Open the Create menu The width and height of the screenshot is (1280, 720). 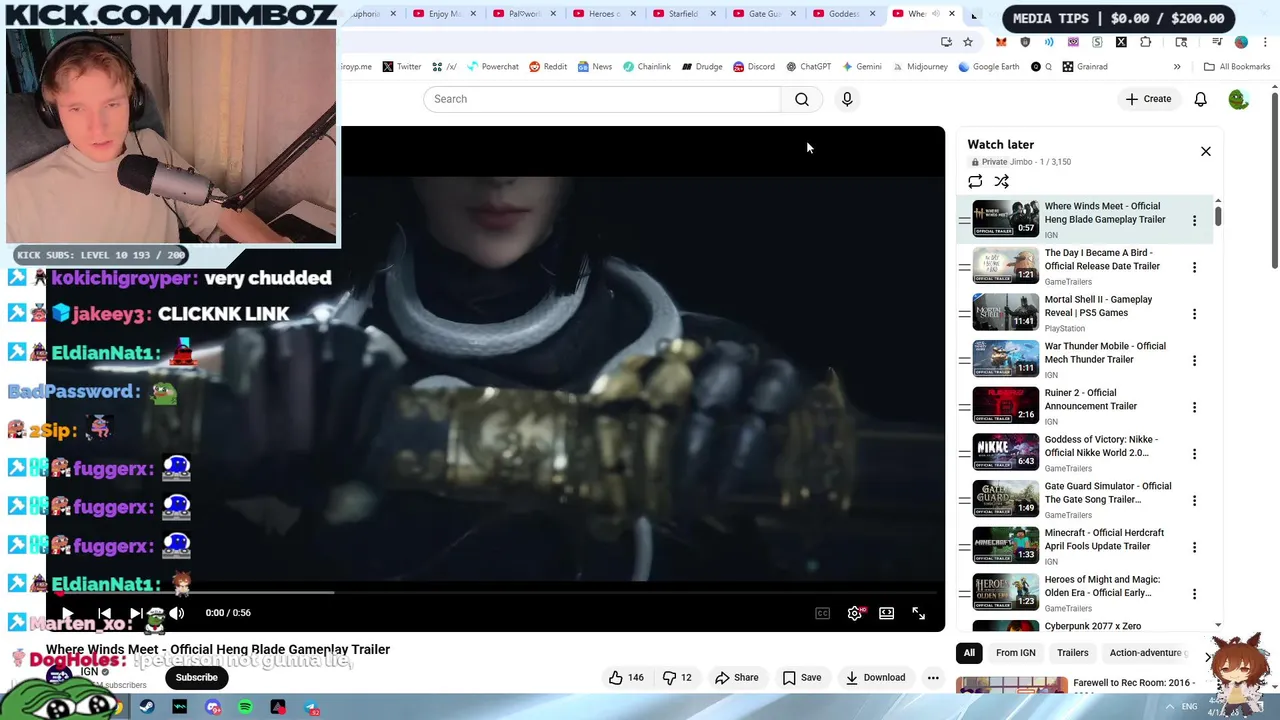1148,99
